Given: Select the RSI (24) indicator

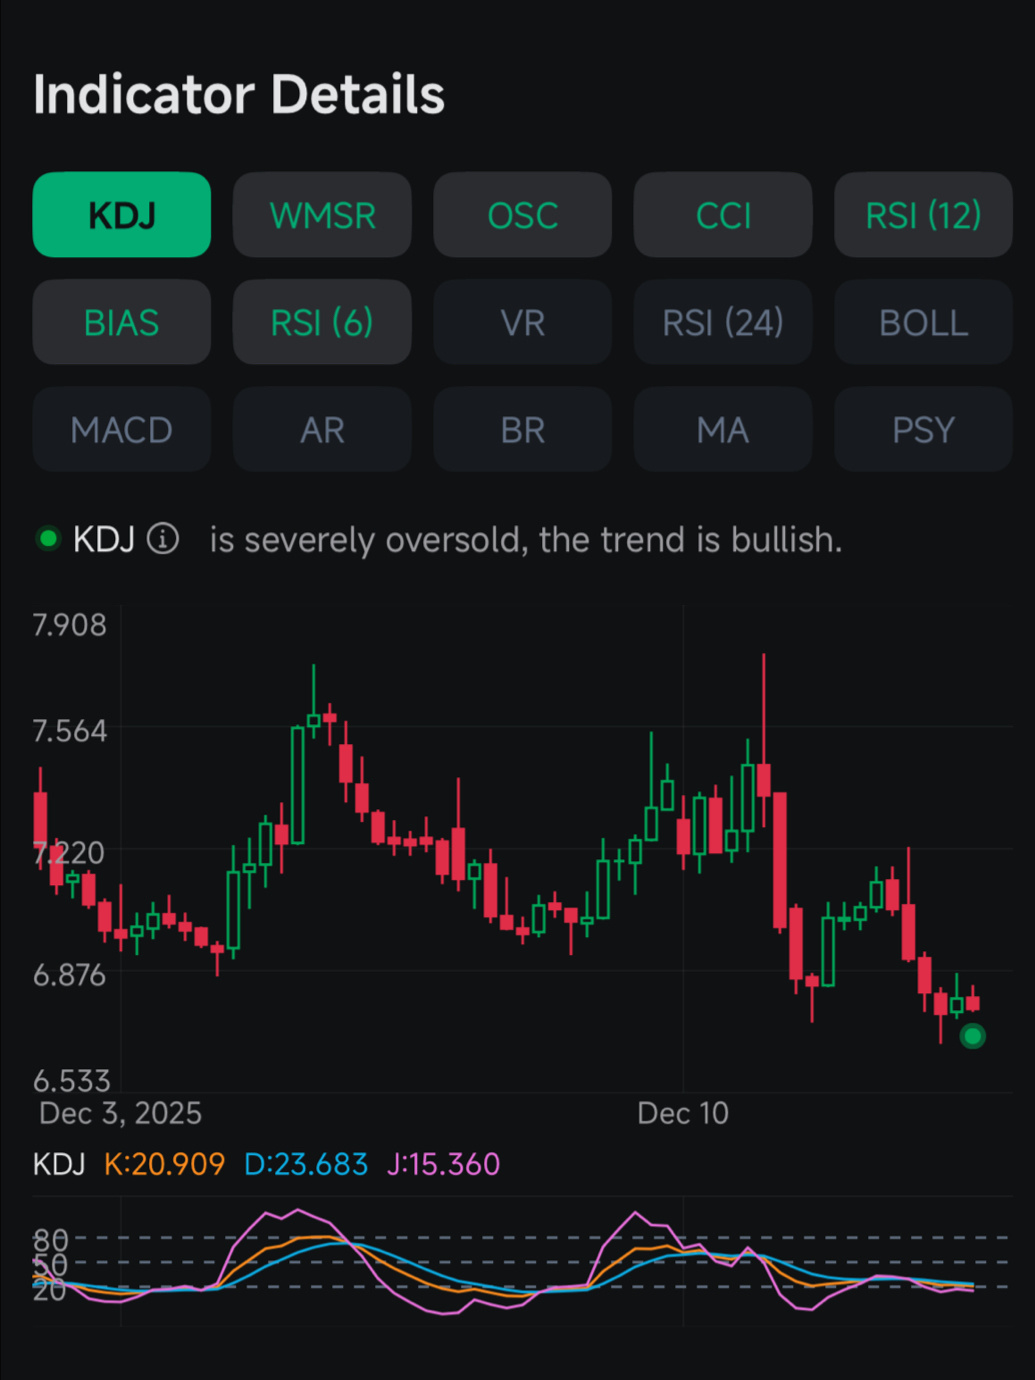Looking at the screenshot, I should point(723,322).
